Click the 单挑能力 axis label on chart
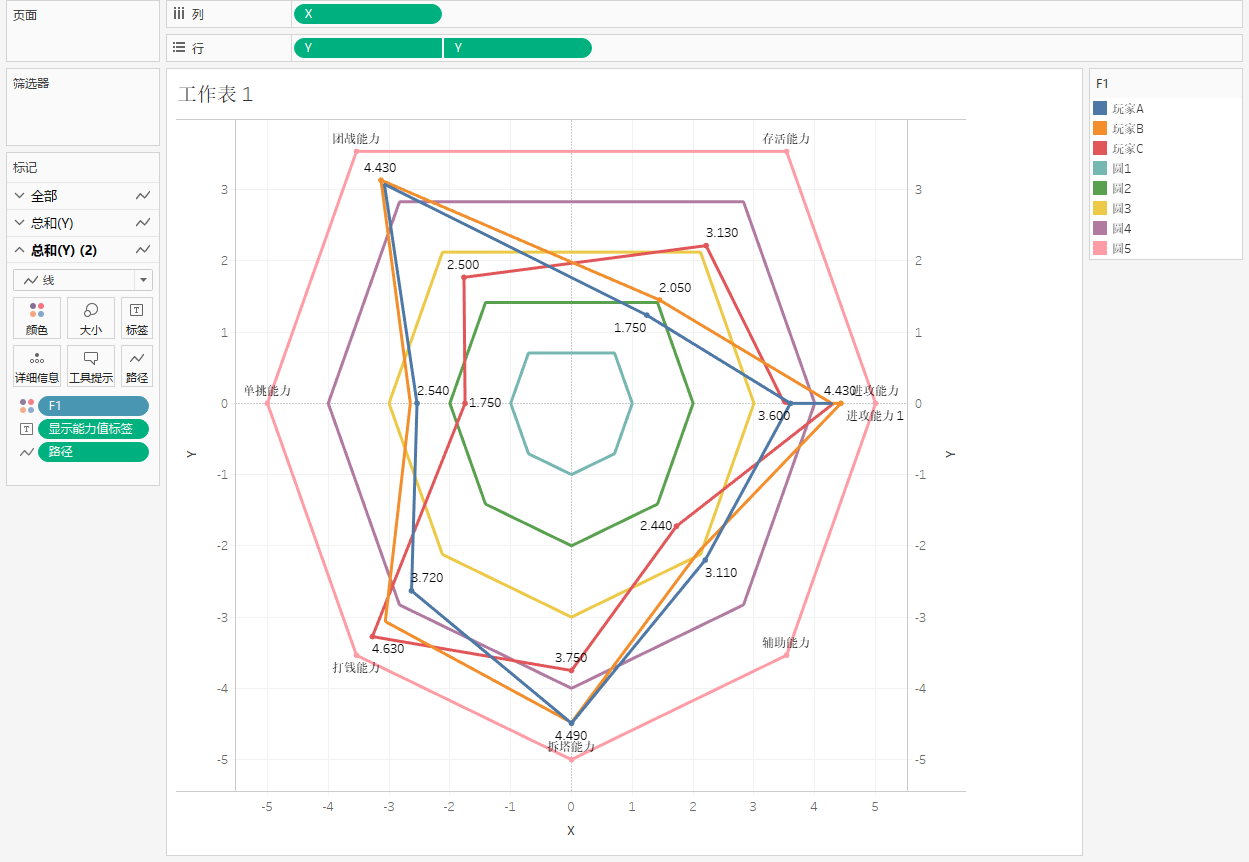This screenshot has height=862, width=1249. click(267, 390)
